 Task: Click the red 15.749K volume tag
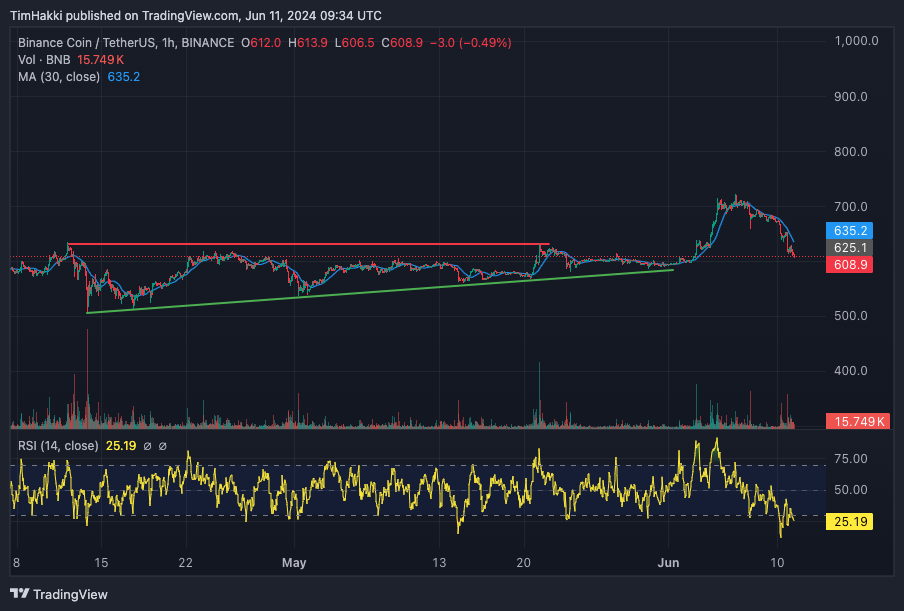[856, 422]
